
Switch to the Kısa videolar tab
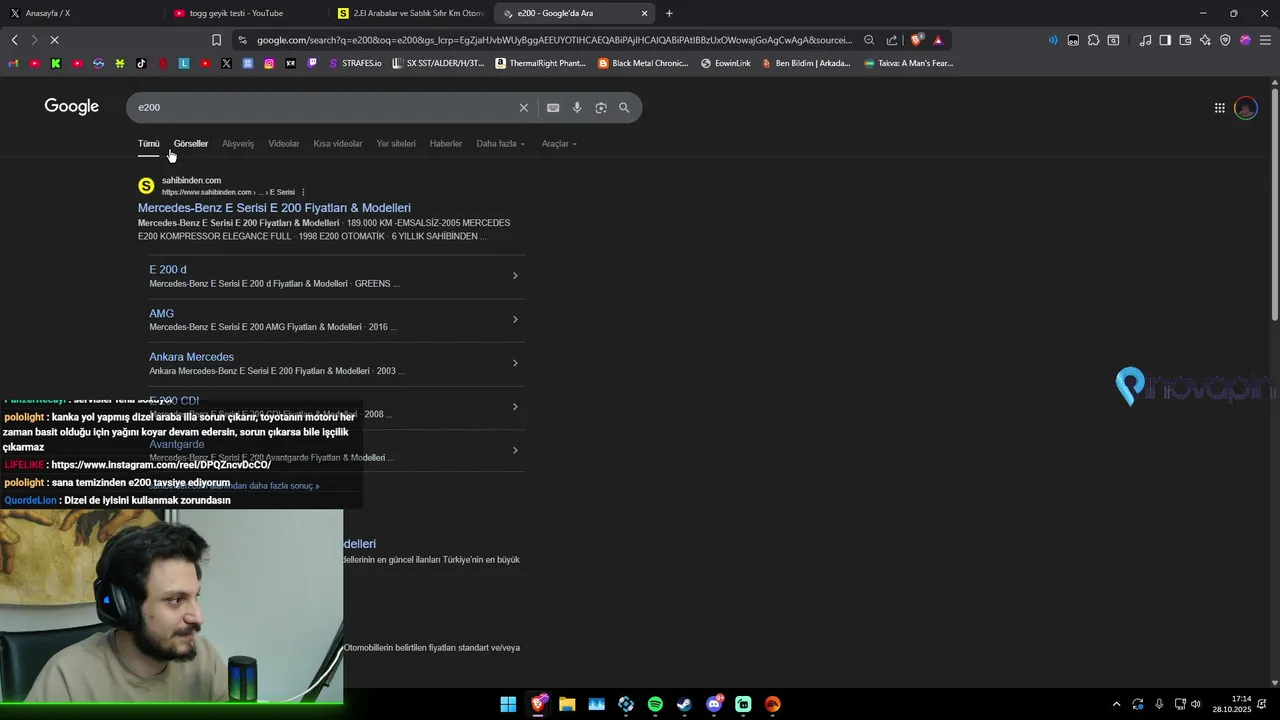click(338, 144)
